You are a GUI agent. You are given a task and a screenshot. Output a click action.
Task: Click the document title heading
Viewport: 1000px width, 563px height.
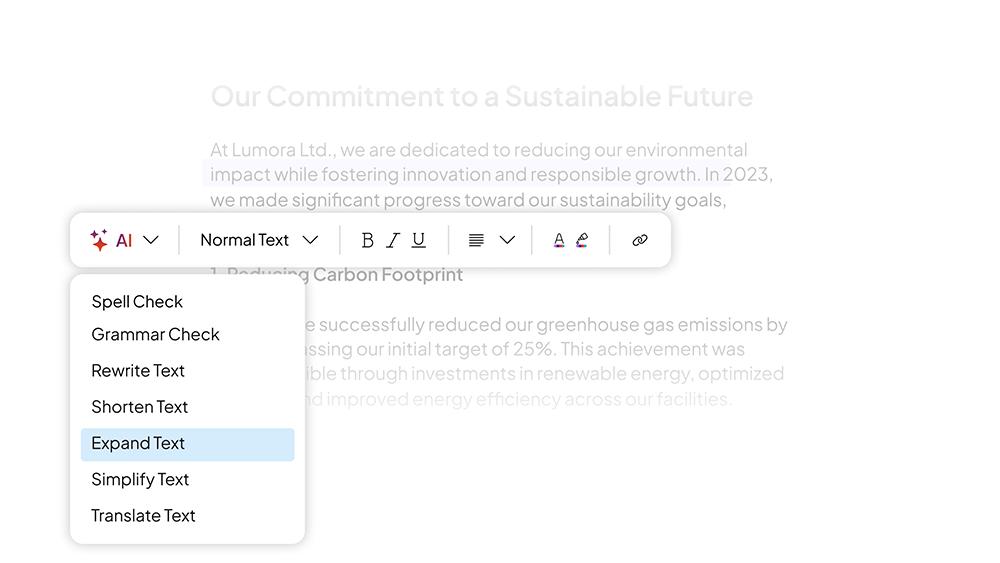(x=482, y=97)
